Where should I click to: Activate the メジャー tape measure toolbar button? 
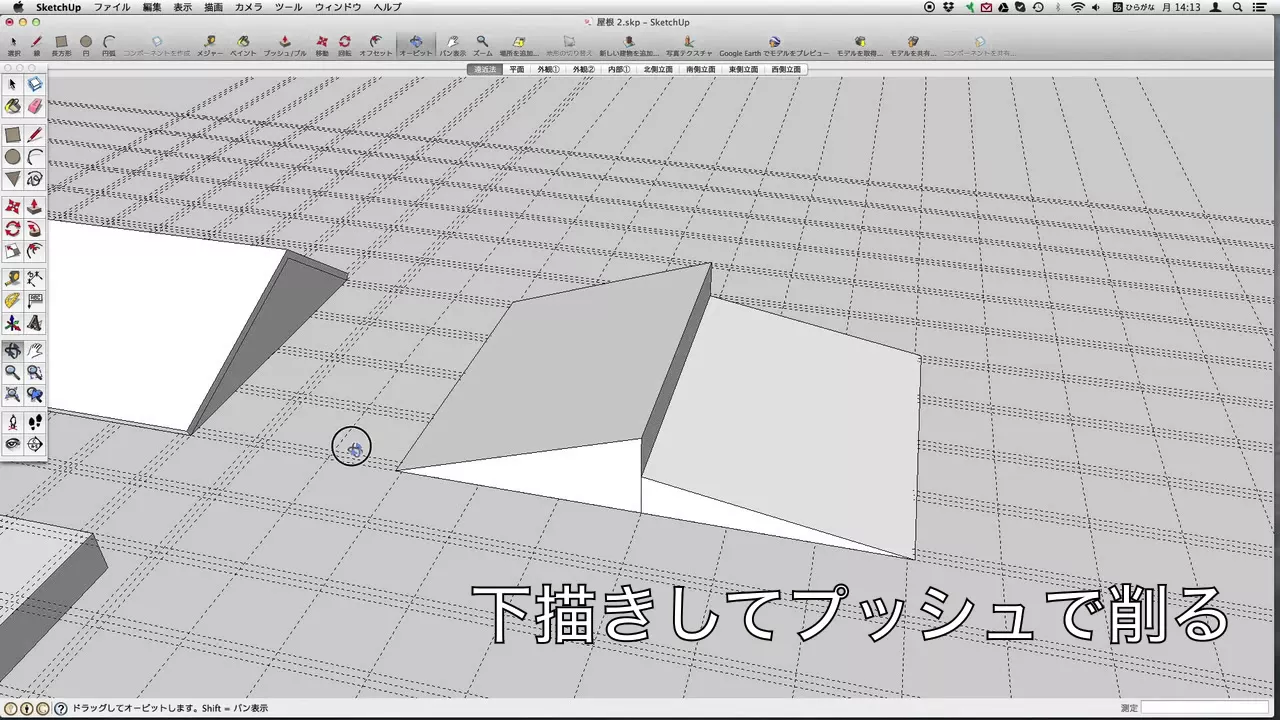[x=210, y=45]
